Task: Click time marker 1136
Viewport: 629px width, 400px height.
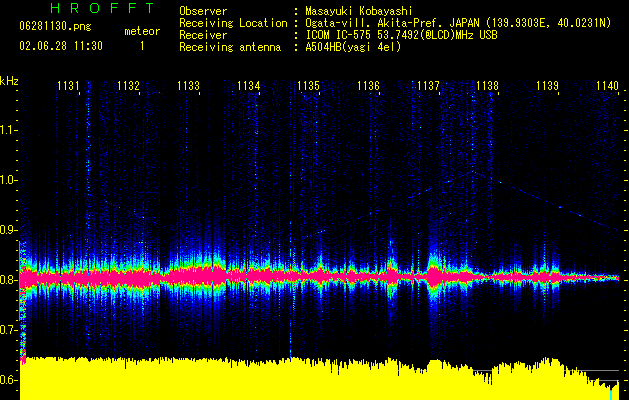Action: [368, 85]
